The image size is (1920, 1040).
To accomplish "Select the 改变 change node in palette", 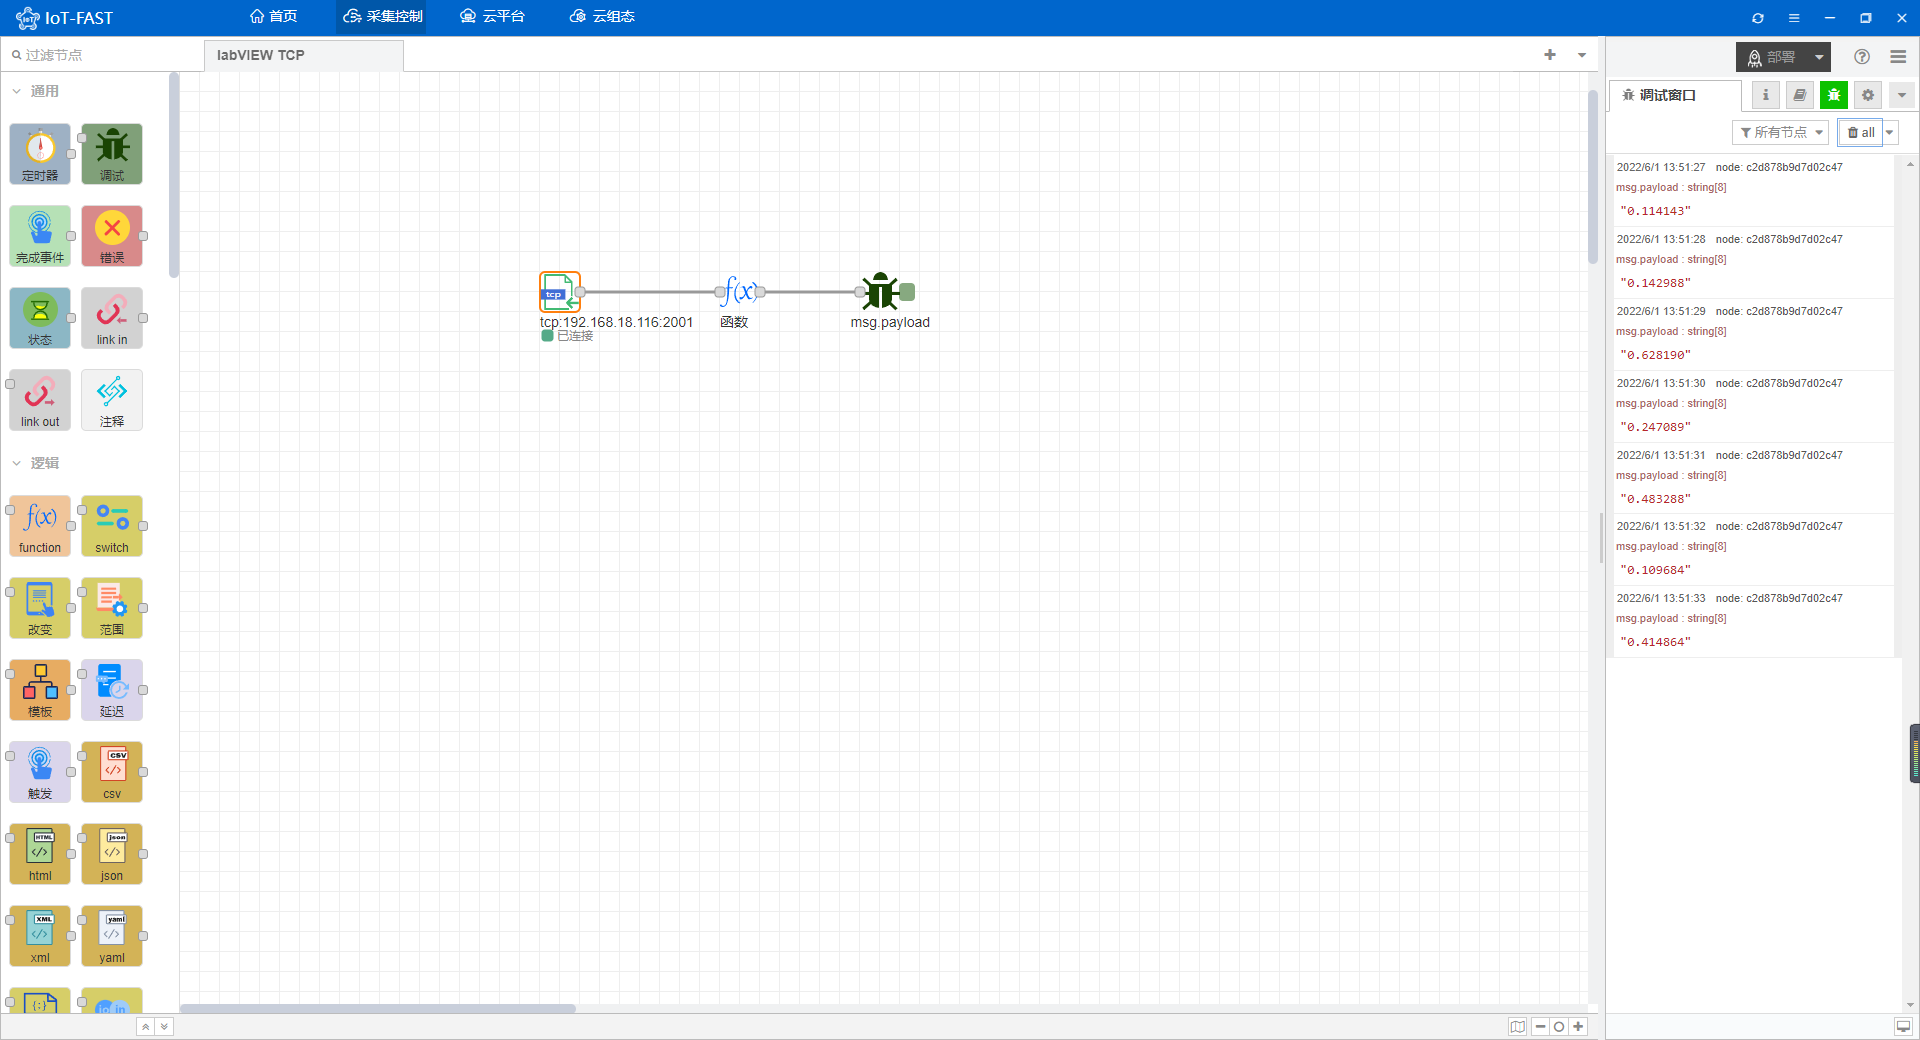I will 40,608.
